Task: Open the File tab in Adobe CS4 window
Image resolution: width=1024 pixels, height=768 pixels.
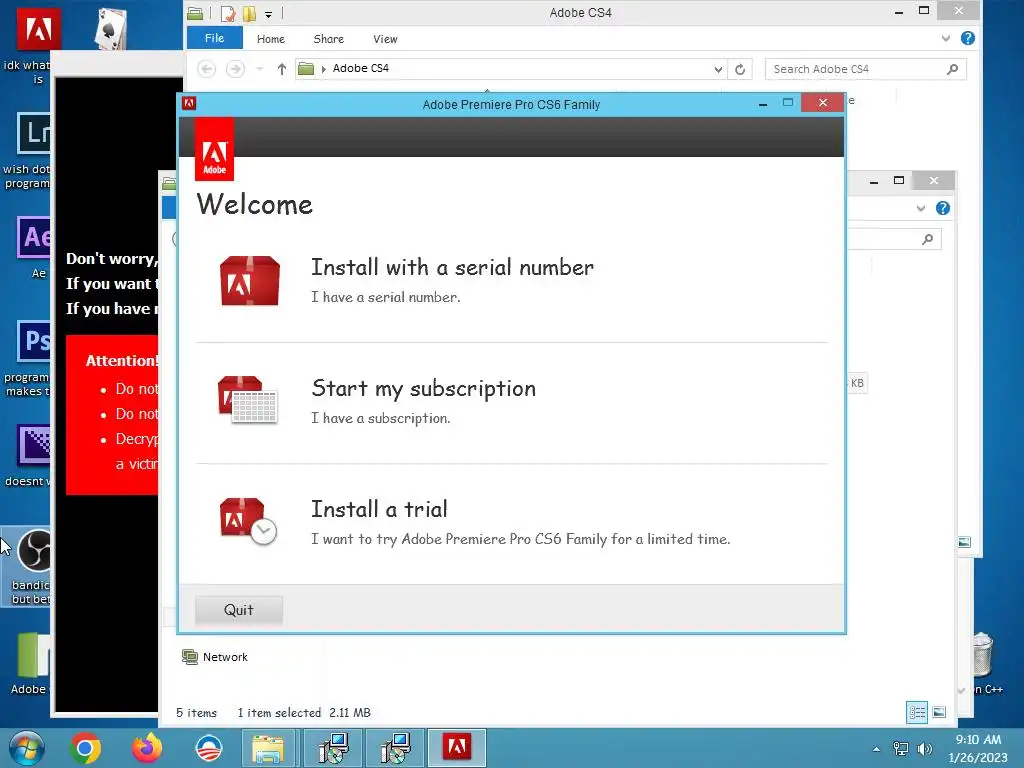Action: click(214, 39)
